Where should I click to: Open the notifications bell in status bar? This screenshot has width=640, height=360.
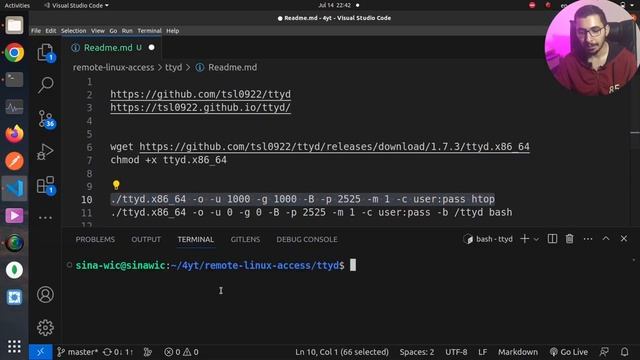[x=624, y=352]
